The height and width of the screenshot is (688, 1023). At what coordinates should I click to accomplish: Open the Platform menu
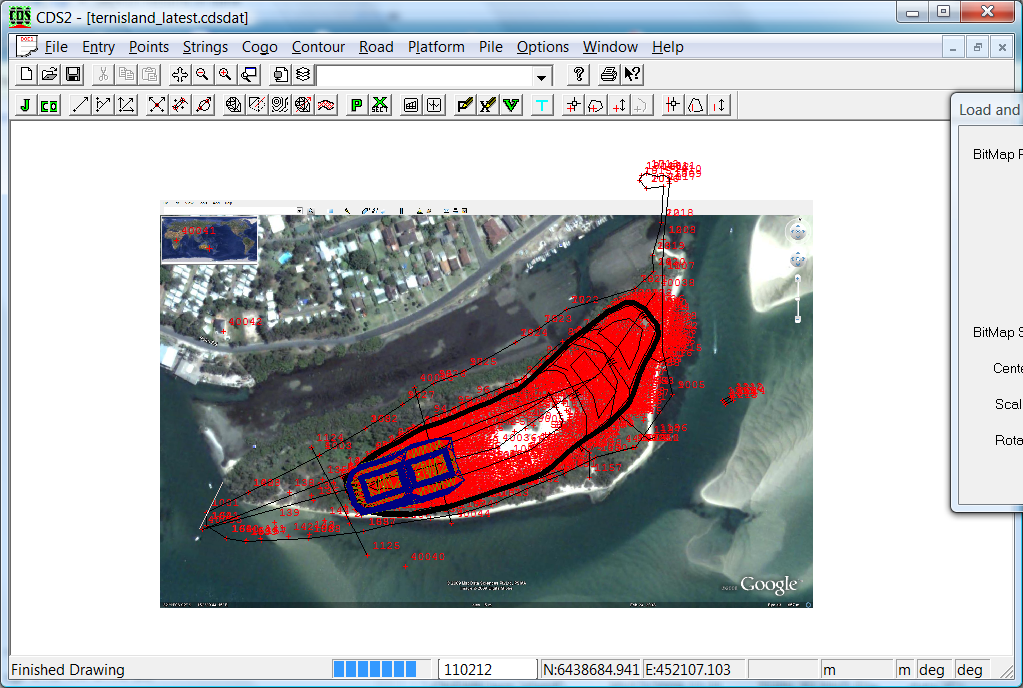[x=436, y=47]
